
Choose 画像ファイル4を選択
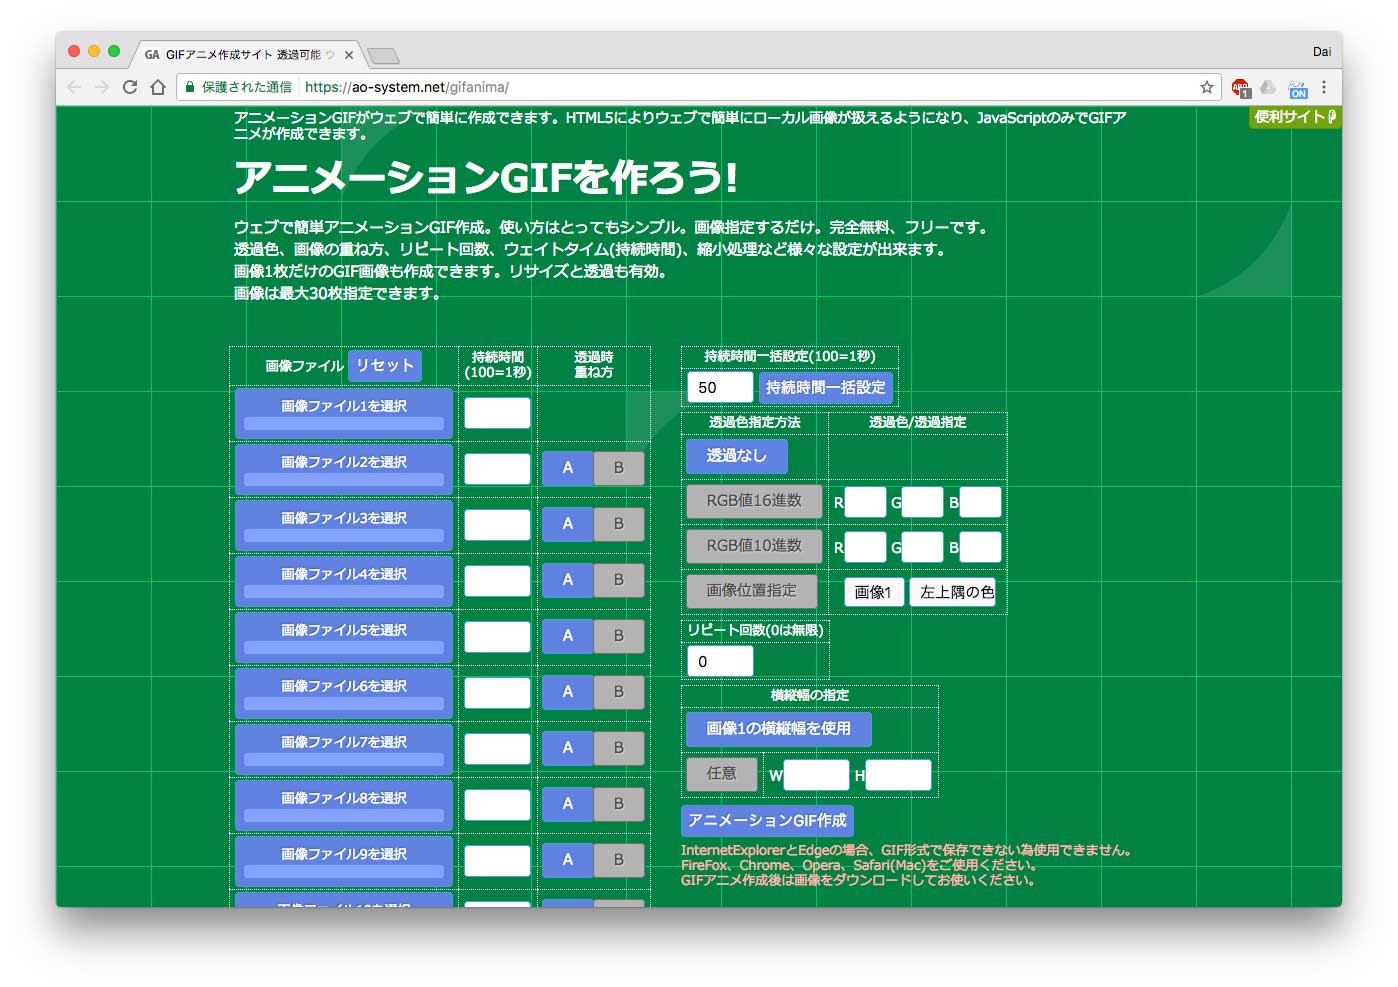(x=344, y=582)
